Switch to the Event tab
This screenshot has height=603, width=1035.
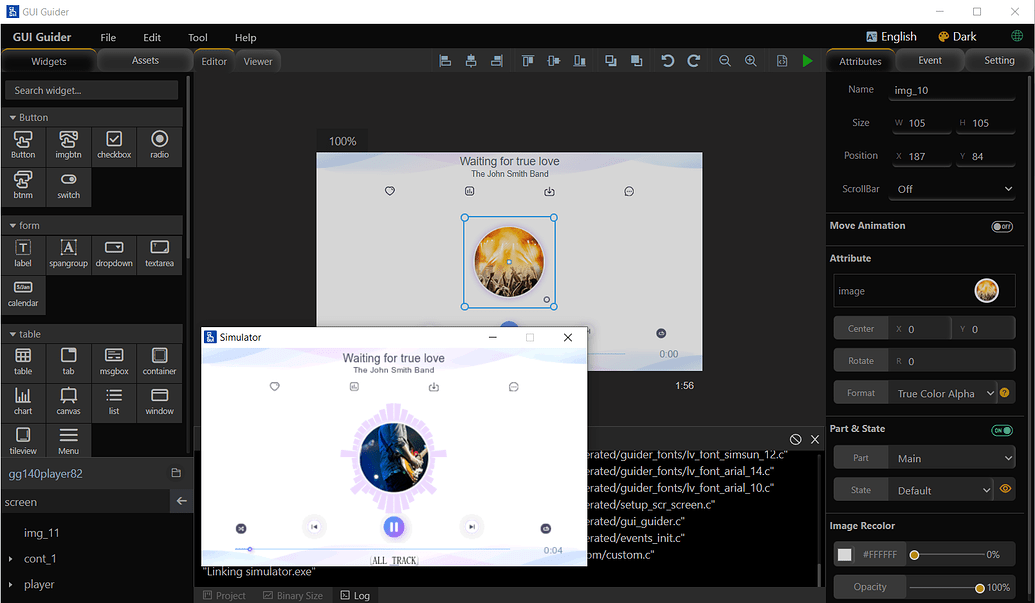pyautogui.click(x=929, y=60)
